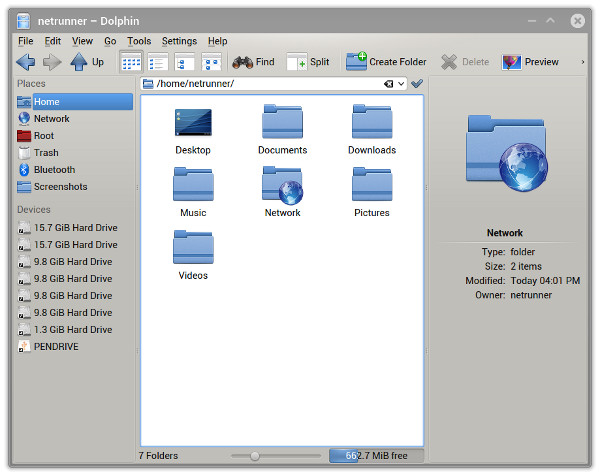Click the Create Folder button
Viewport: 600px width, 476px height.
pos(386,62)
